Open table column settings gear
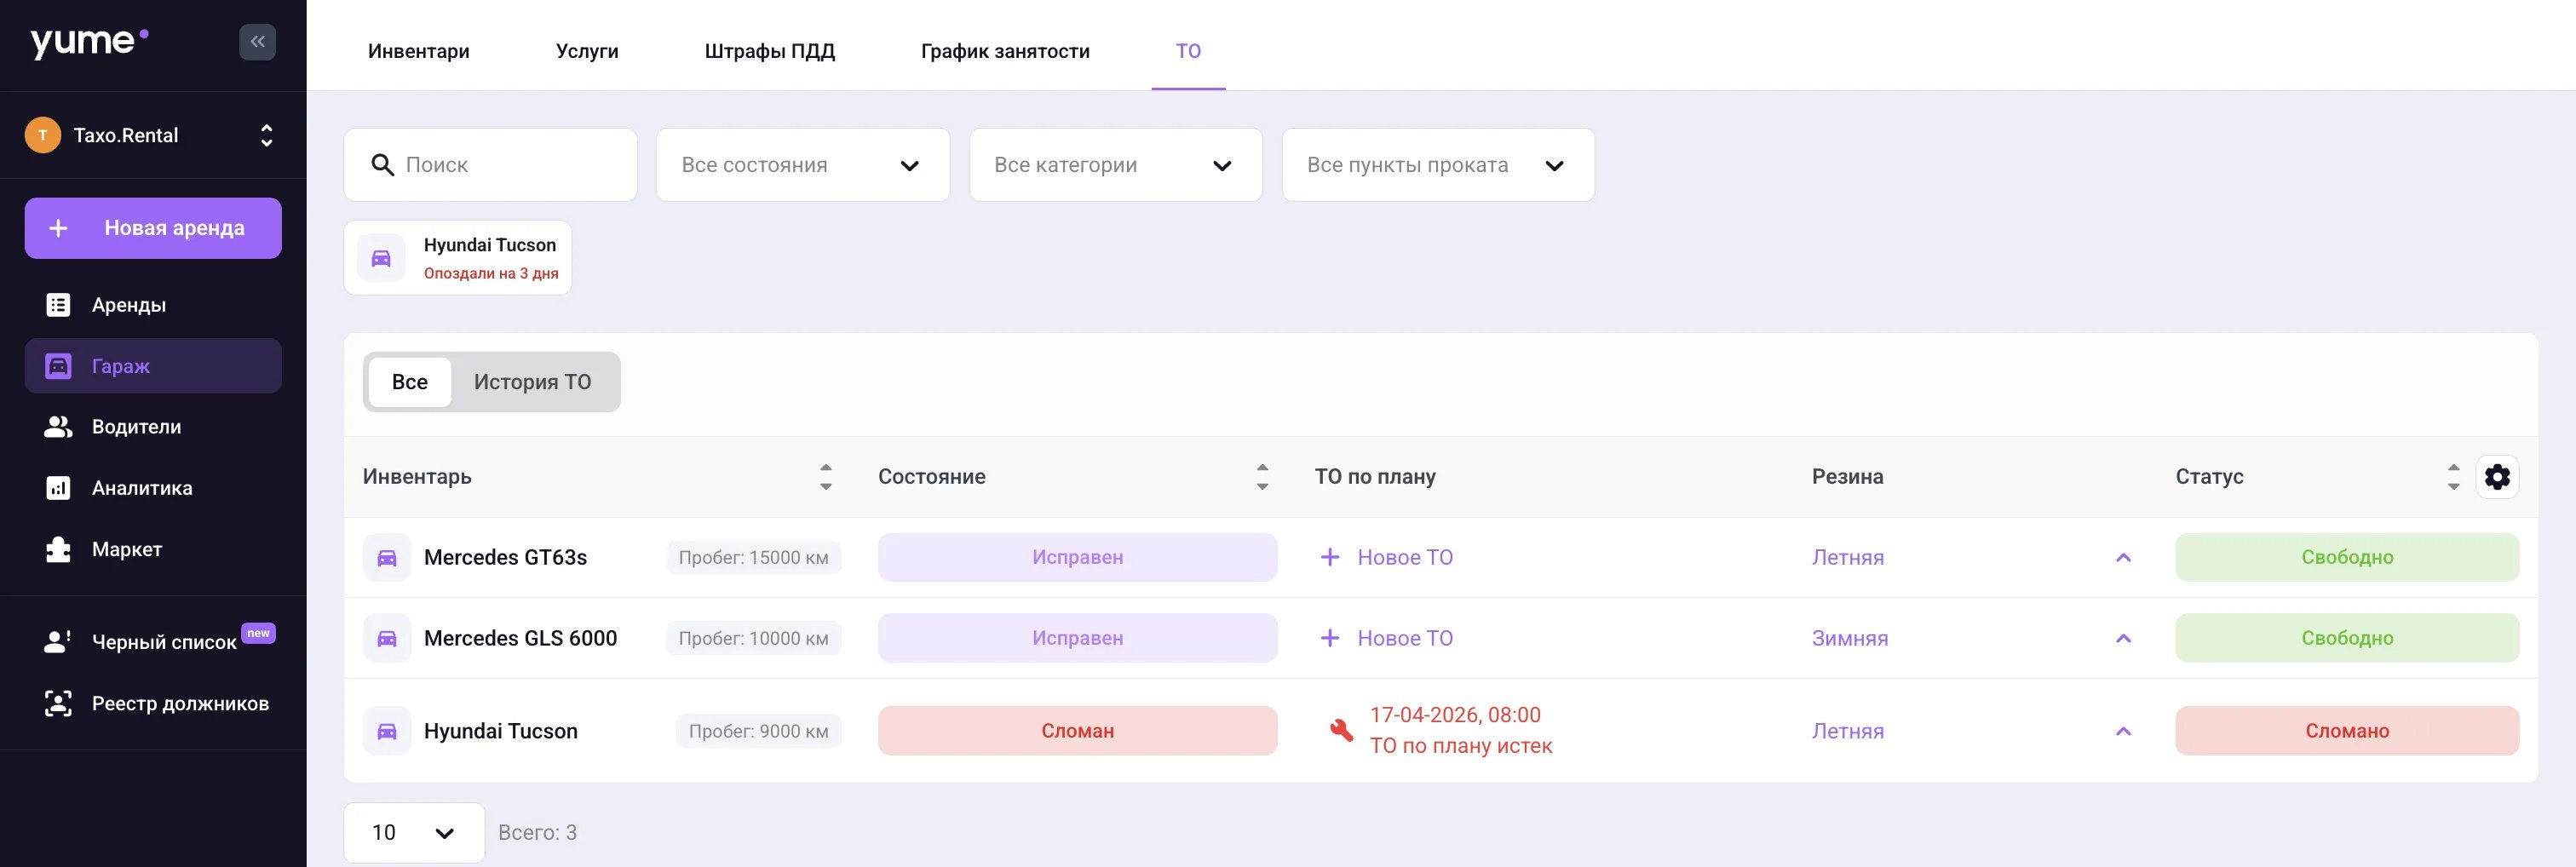The image size is (2576, 867). 2497,477
